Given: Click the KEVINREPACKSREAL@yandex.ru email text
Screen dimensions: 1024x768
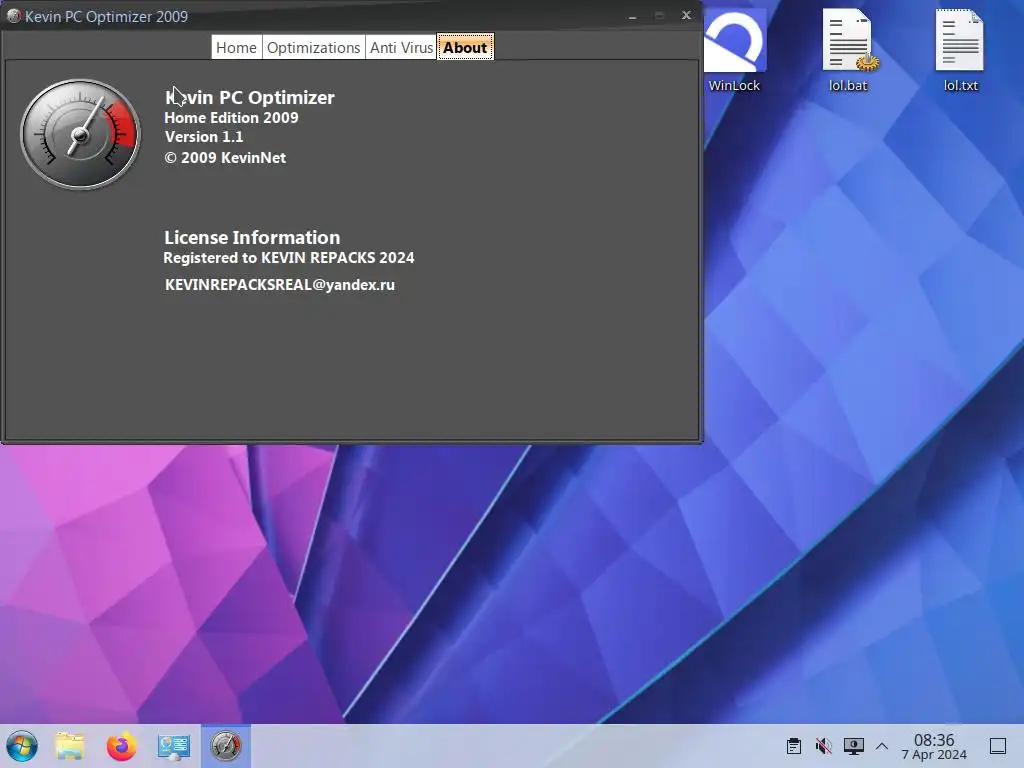Looking at the screenshot, I should (280, 285).
